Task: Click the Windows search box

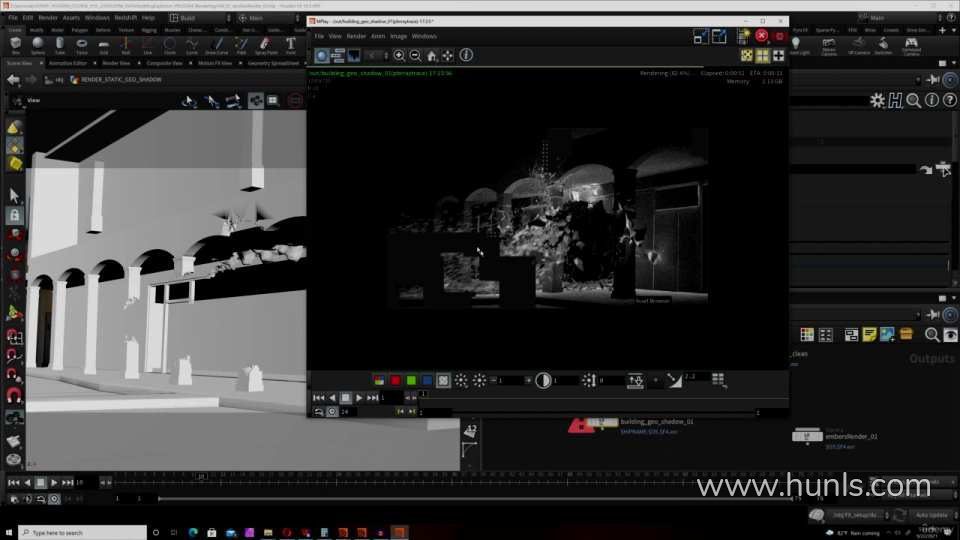Action: click(83, 533)
